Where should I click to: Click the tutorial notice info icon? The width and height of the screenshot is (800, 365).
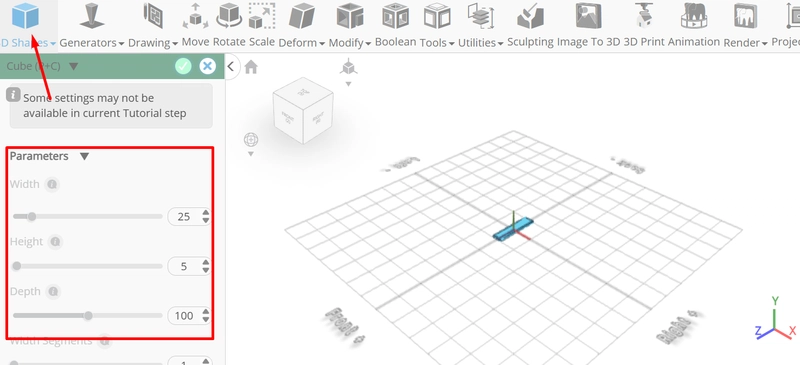[x=13, y=94]
